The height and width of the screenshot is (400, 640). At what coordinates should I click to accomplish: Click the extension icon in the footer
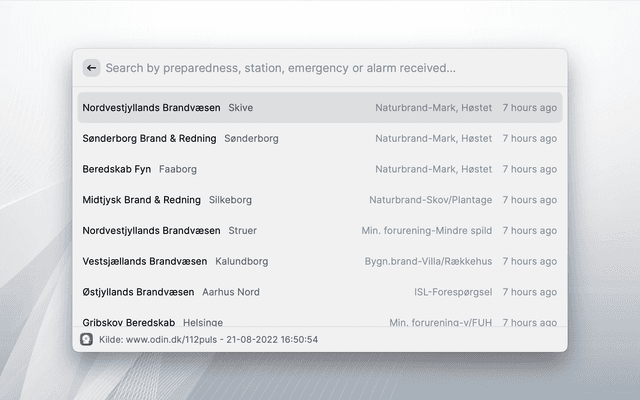point(87,339)
